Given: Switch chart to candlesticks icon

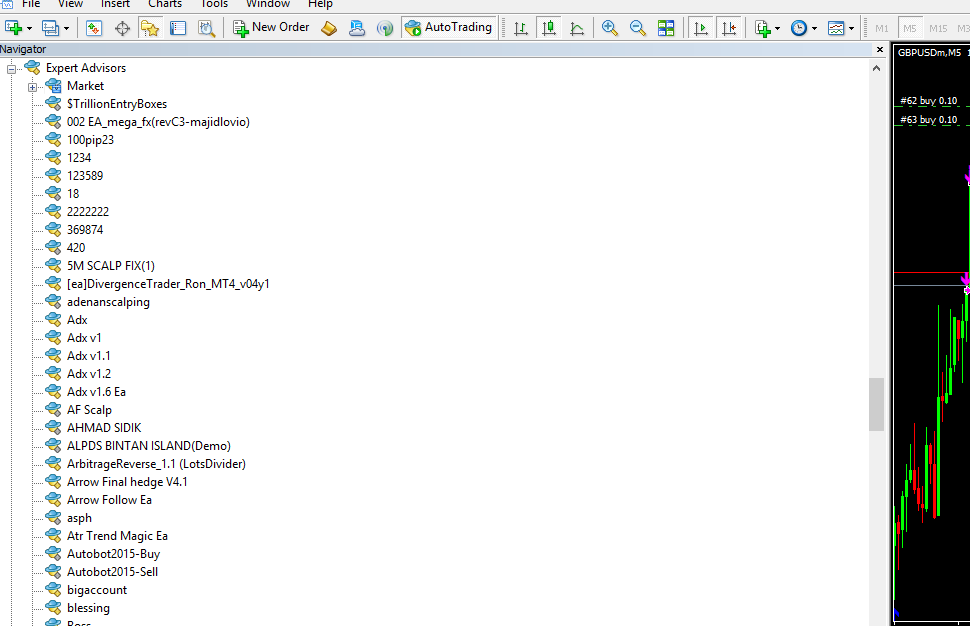Looking at the screenshot, I should coord(549,28).
